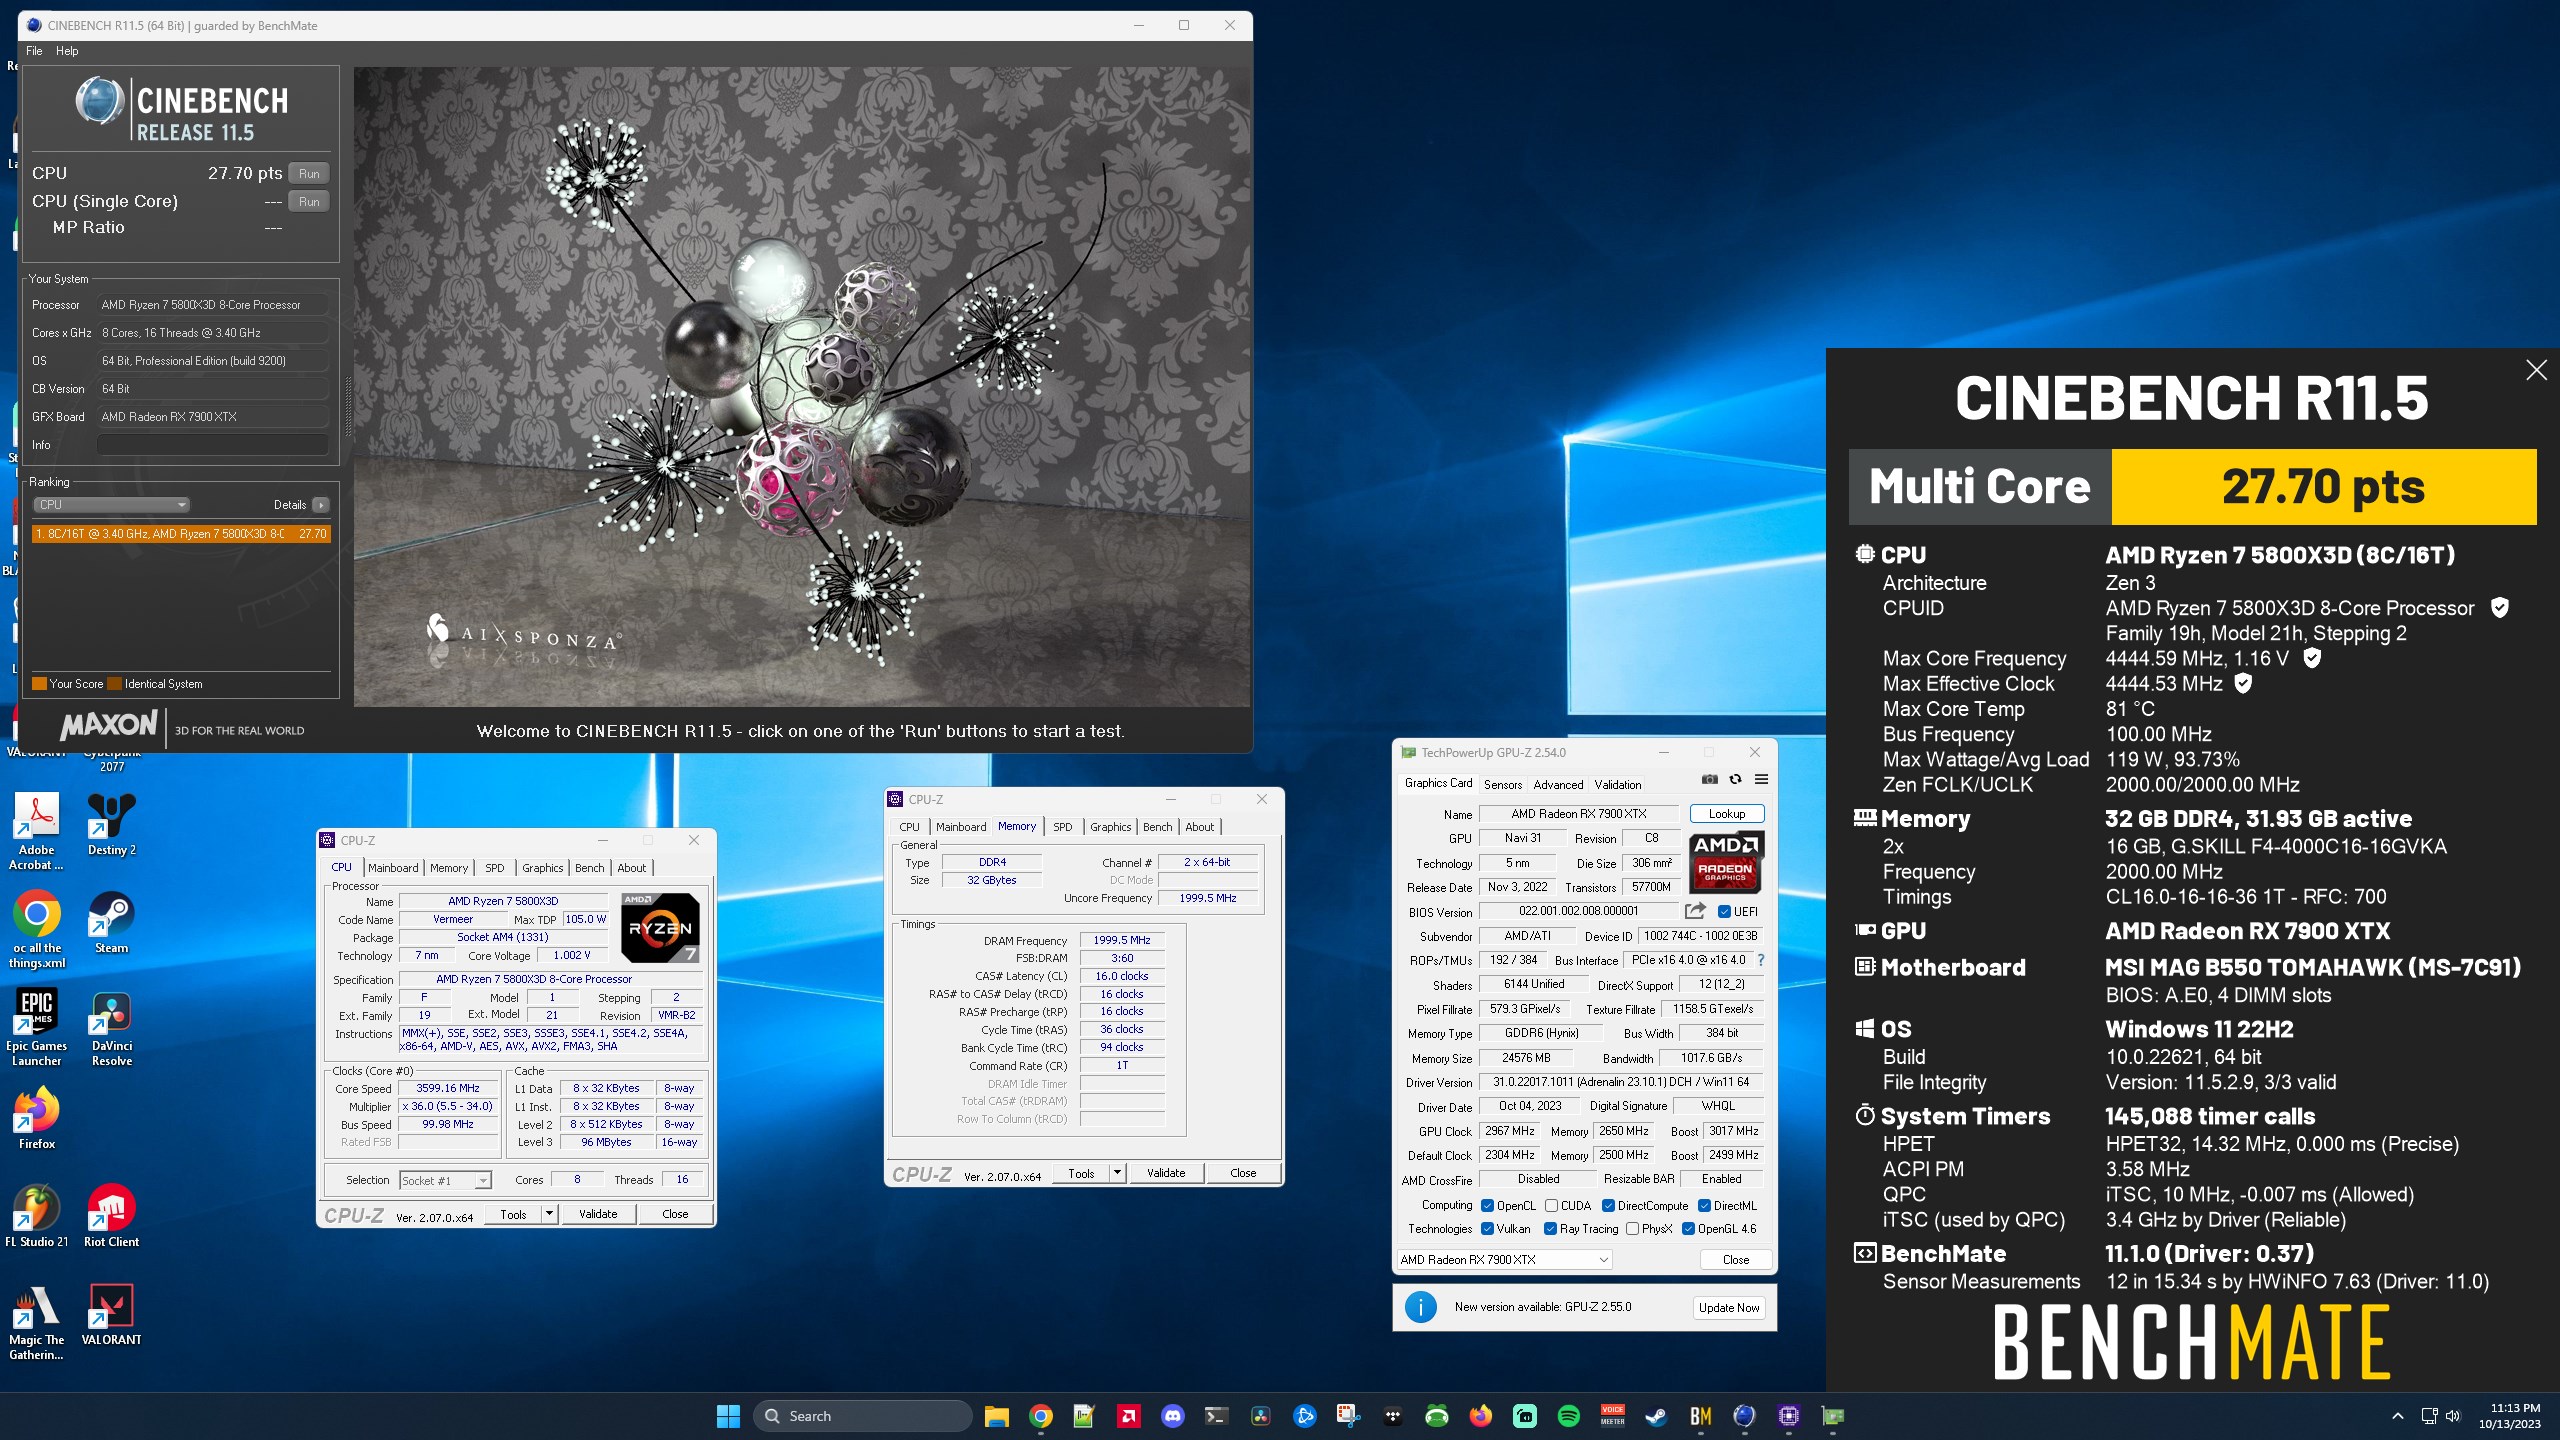Run the Cinebench CPU test
The width and height of the screenshot is (2560, 1440).
(309, 174)
